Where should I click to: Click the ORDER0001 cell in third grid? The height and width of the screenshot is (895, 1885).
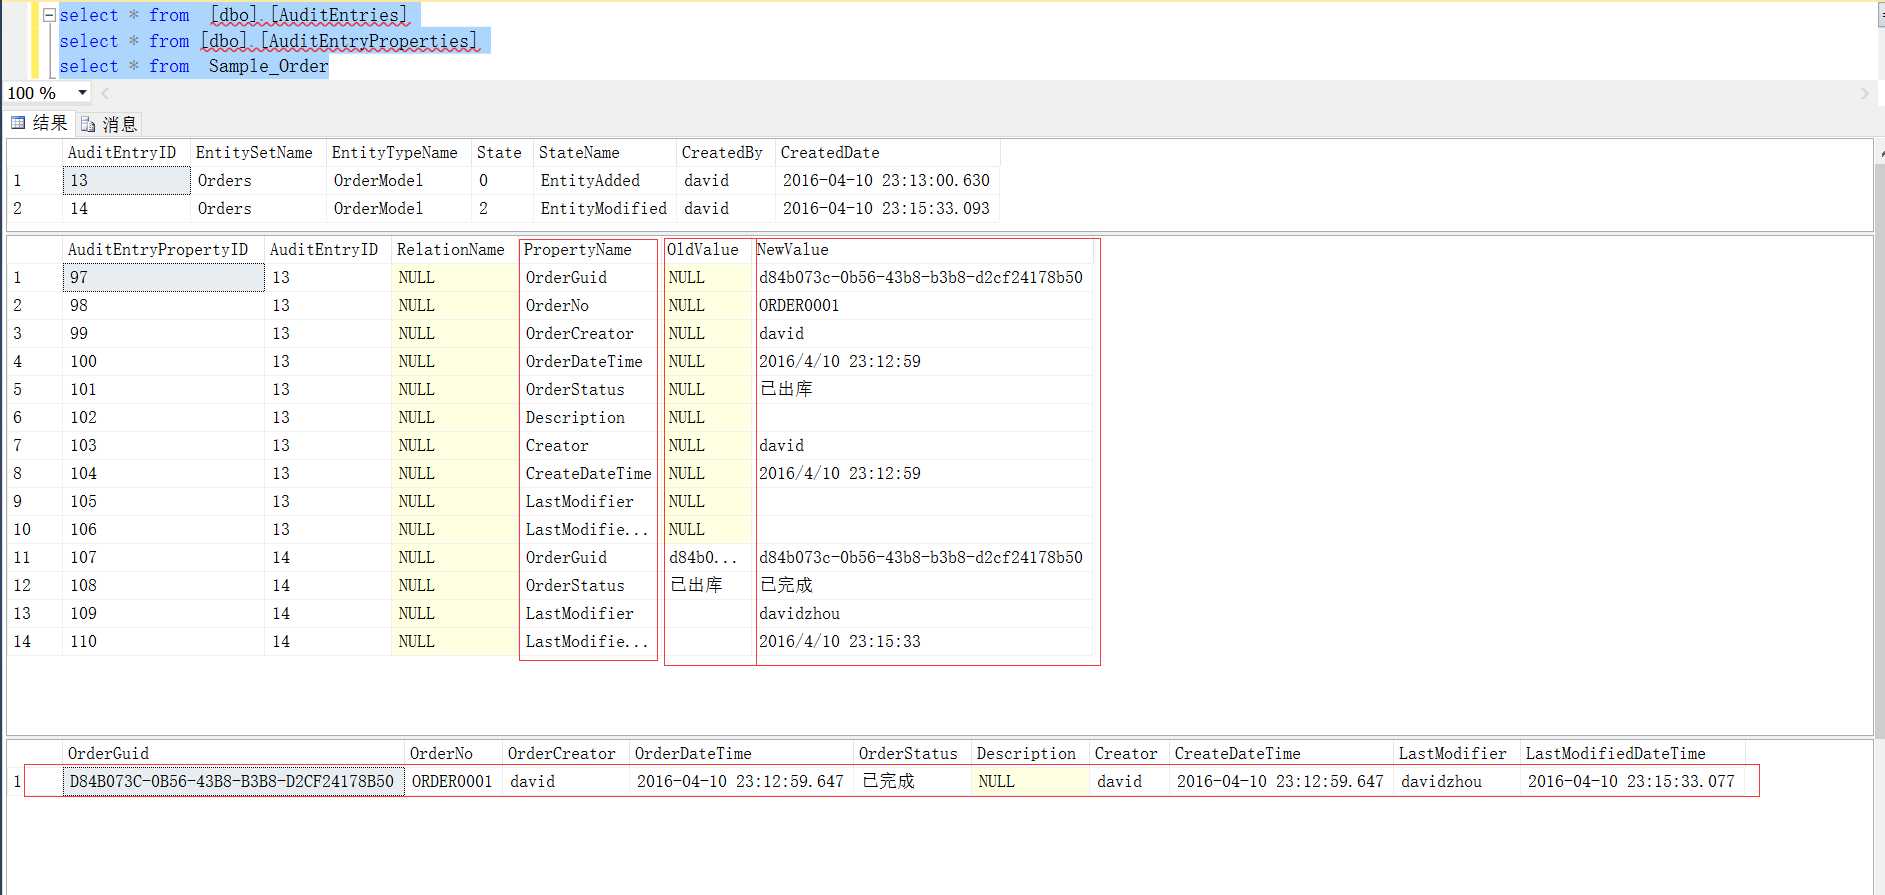point(454,782)
